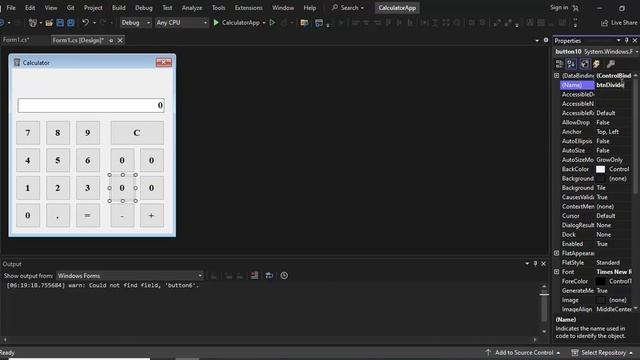Click the Property Pages wrench icon
This screenshot has height=360, width=640.
pos(611,64)
